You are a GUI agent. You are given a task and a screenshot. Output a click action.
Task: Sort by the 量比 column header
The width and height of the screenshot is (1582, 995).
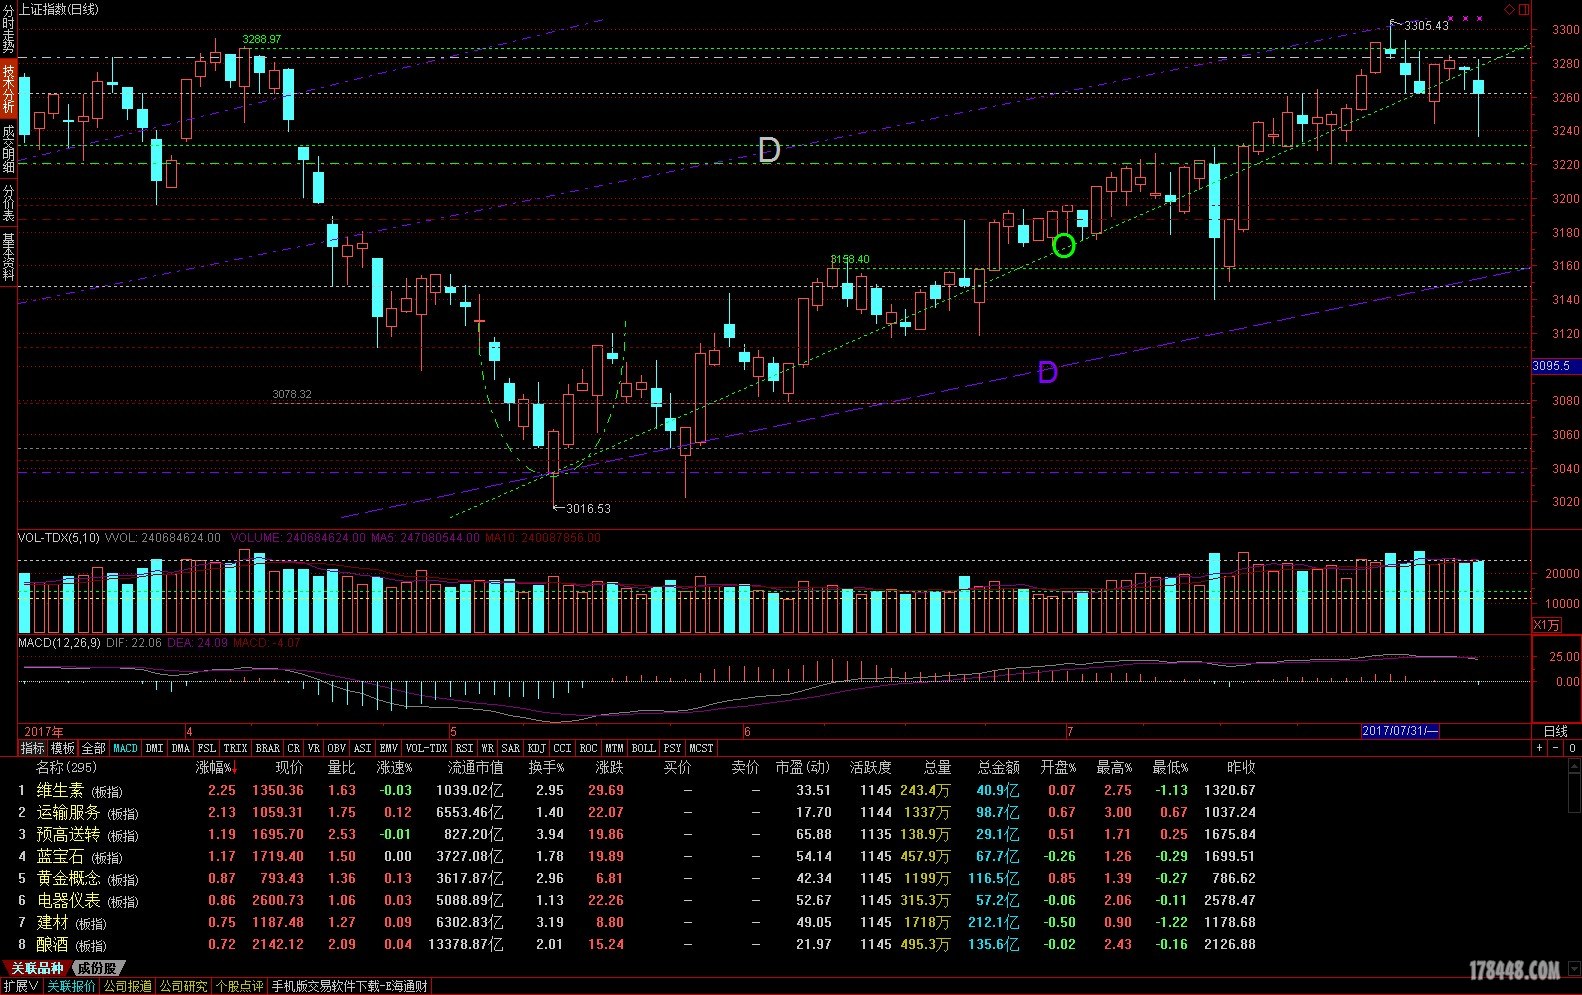(x=341, y=767)
